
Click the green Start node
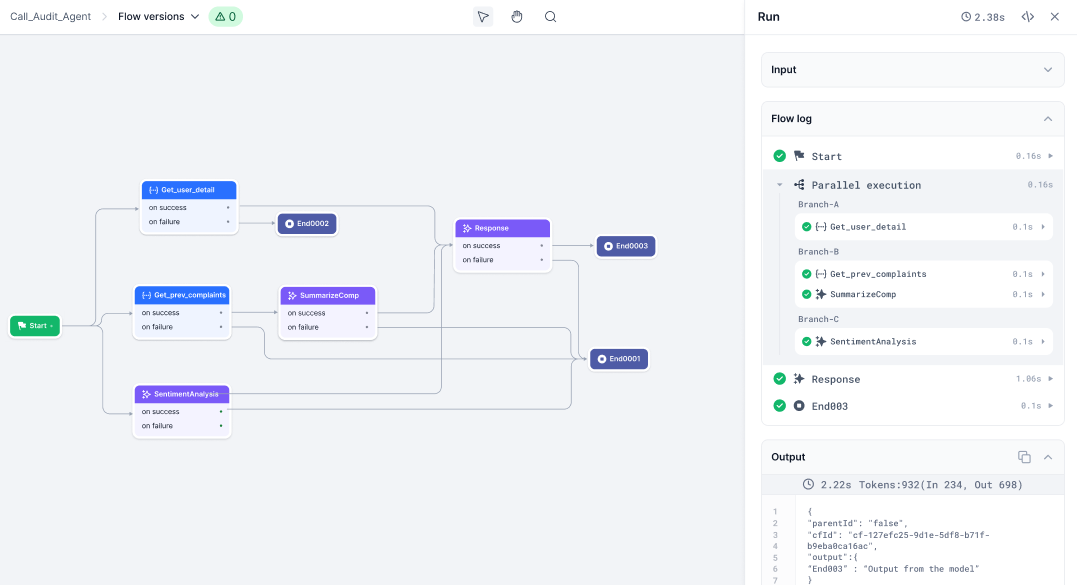[35, 326]
